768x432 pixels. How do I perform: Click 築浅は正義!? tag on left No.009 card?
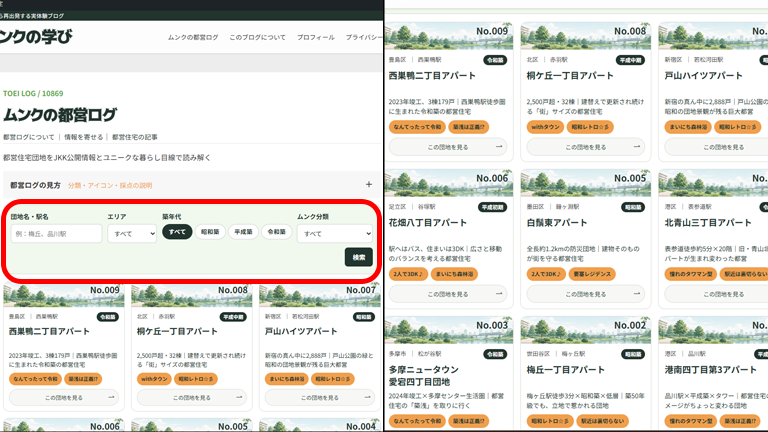83,379
